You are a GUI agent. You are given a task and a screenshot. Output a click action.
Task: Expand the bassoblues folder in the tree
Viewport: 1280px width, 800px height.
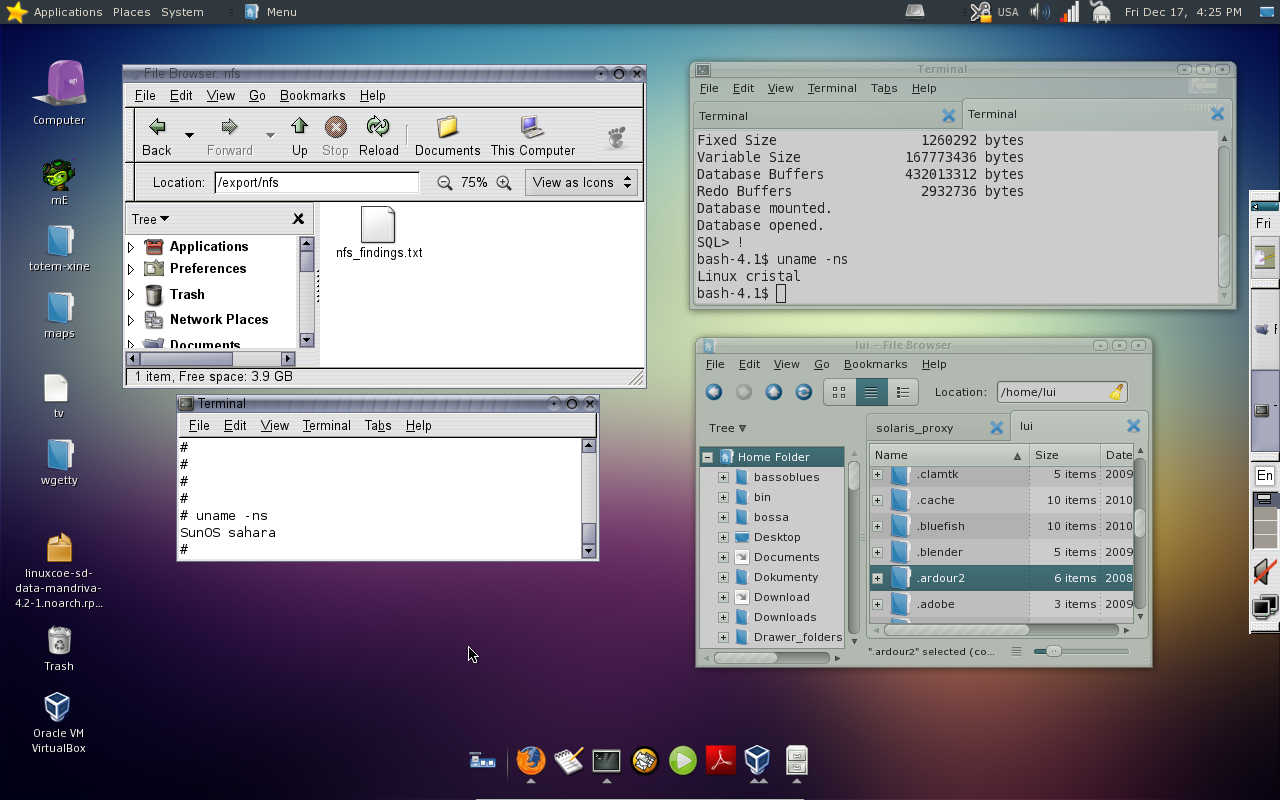[723, 477]
